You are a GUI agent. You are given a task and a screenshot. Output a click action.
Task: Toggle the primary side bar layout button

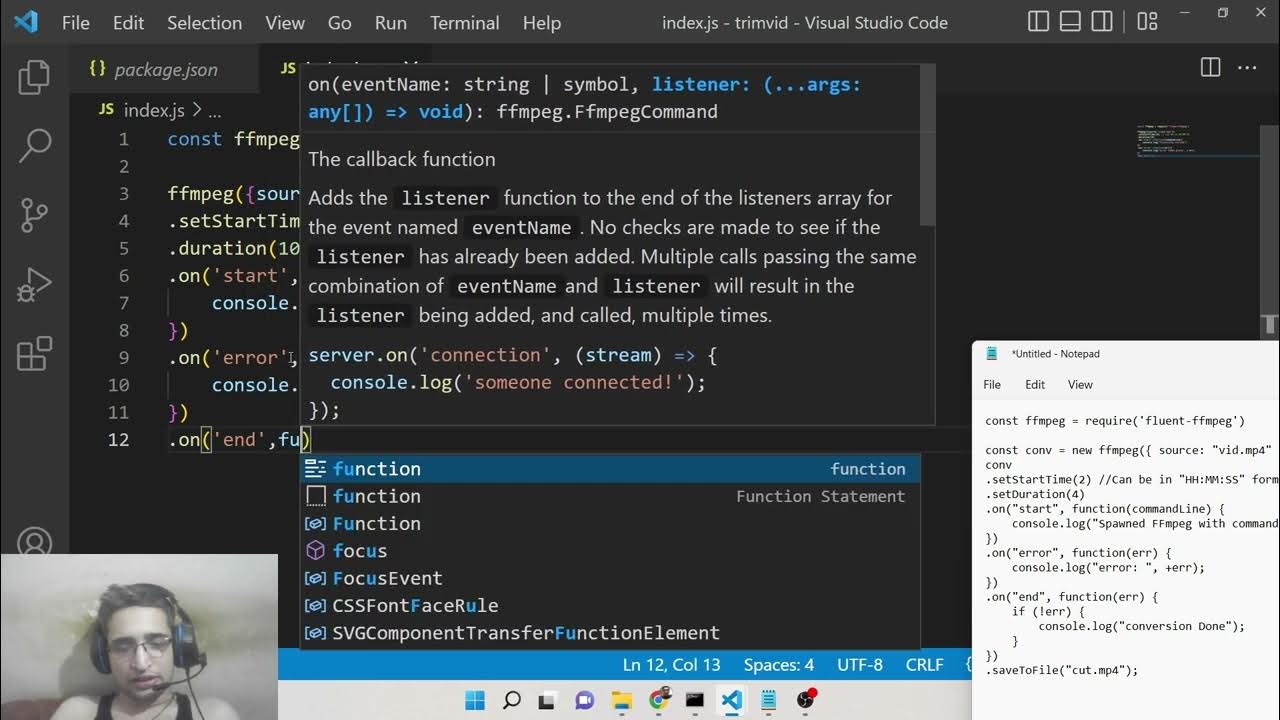pos(1039,22)
